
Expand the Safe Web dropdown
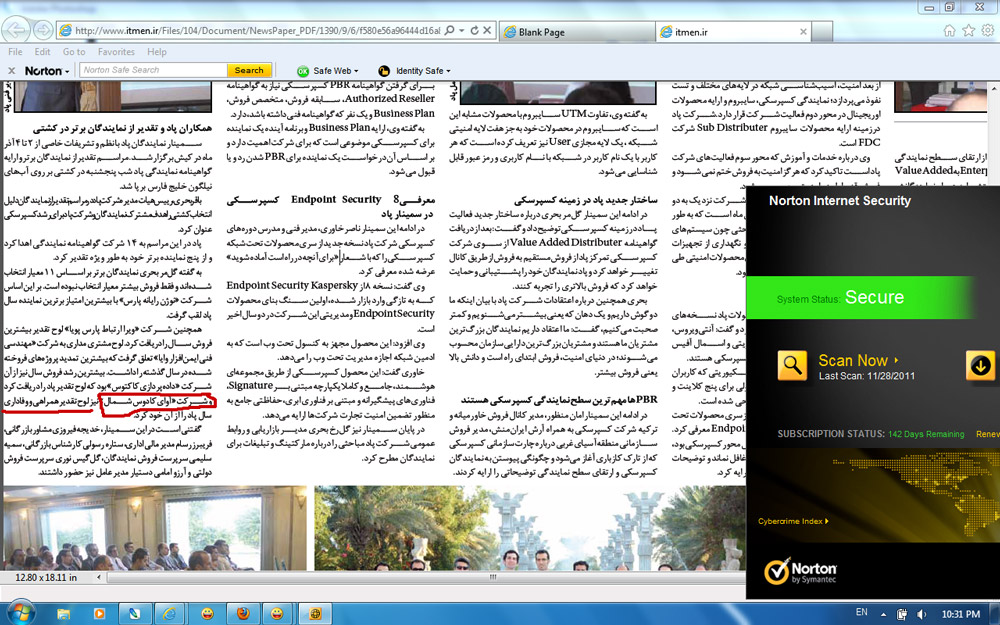coord(356,71)
